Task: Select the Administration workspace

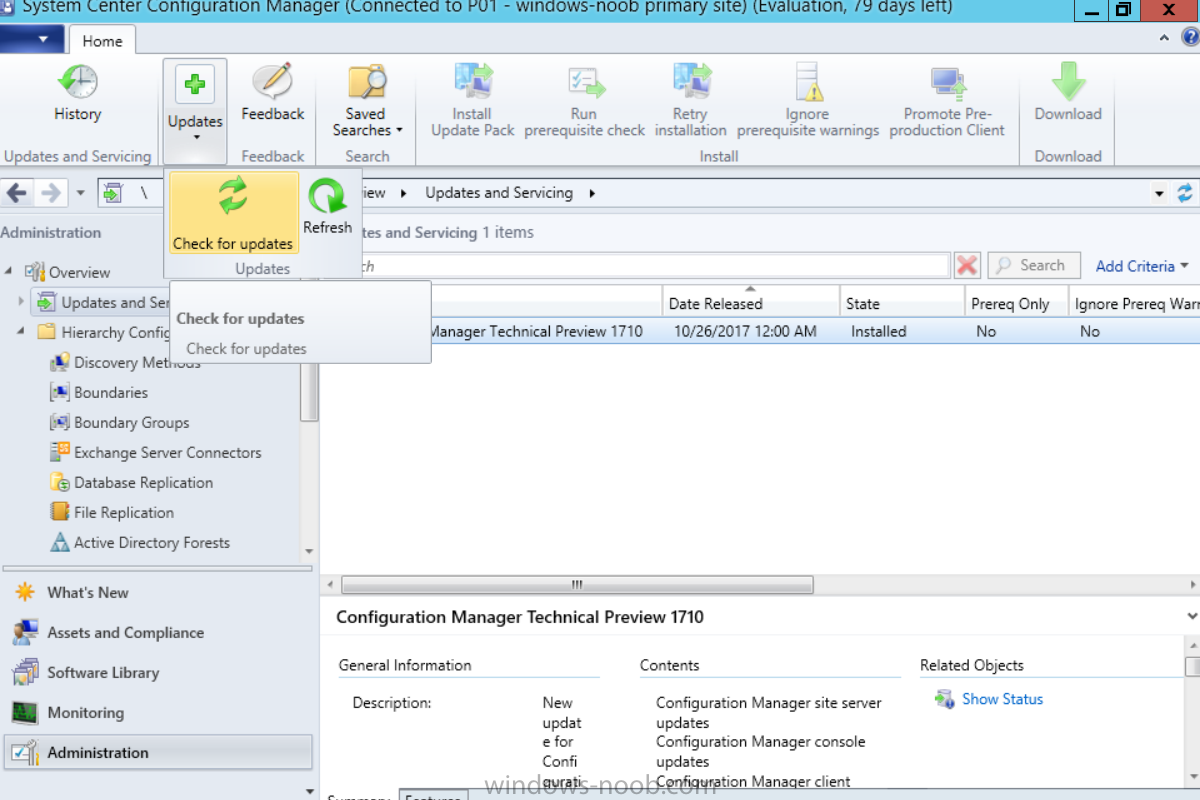Action: click(158, 753)
